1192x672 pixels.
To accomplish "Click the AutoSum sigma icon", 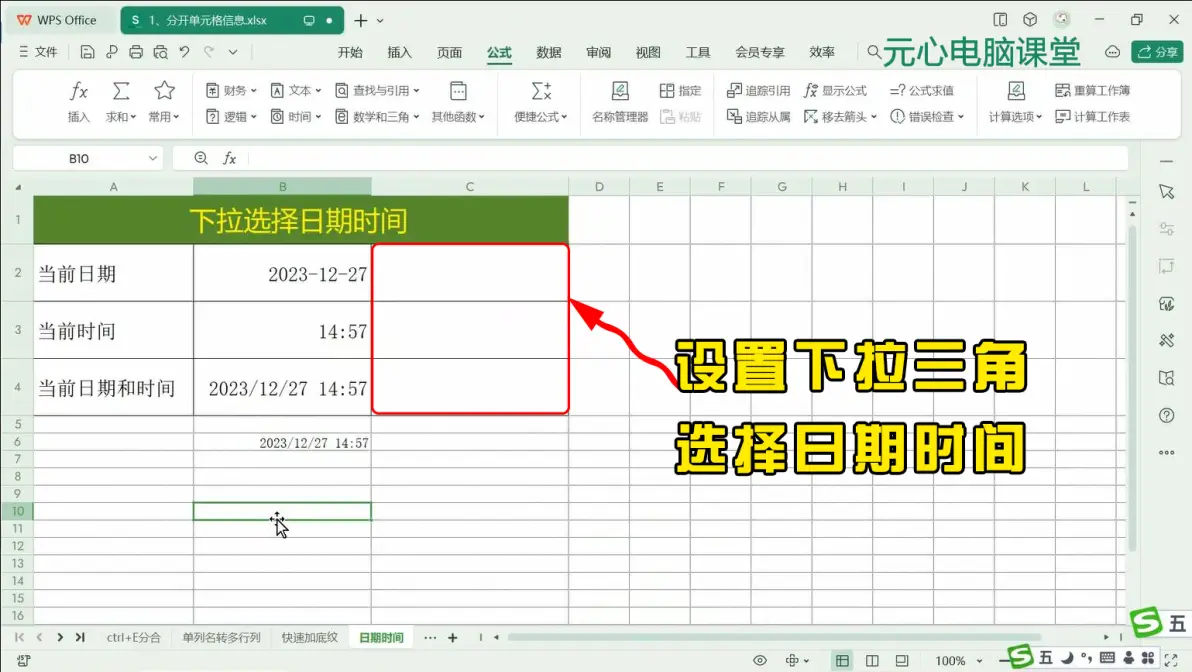I will 120,92.
